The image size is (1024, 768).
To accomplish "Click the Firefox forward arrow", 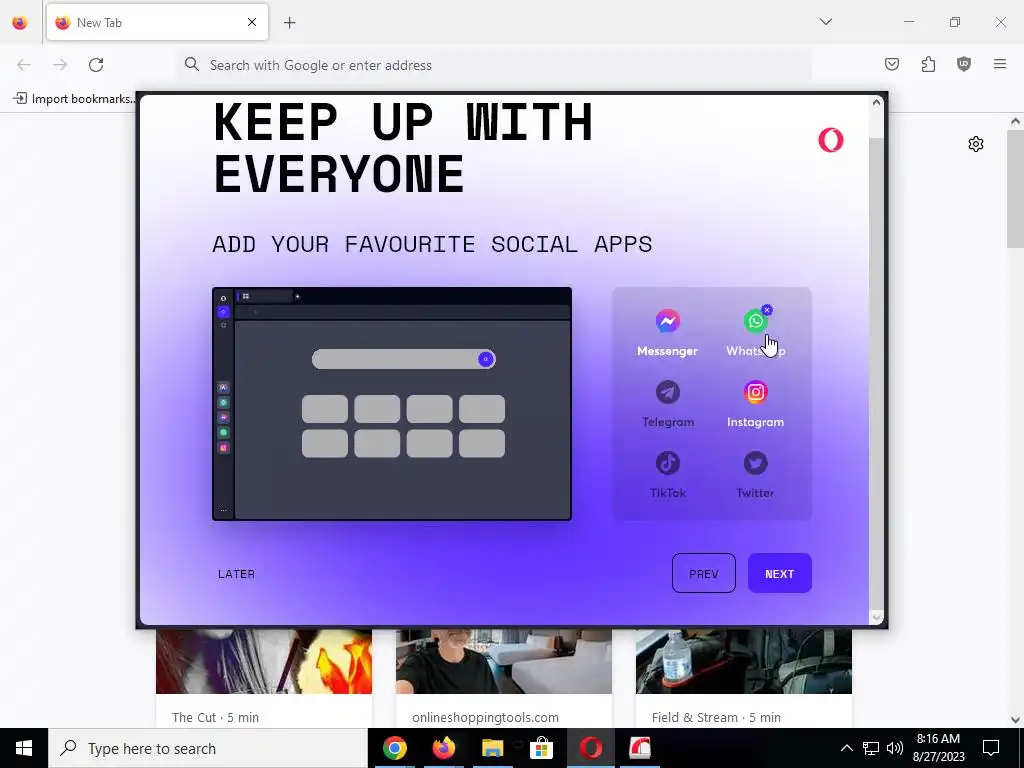I will (x=60, y=65).
